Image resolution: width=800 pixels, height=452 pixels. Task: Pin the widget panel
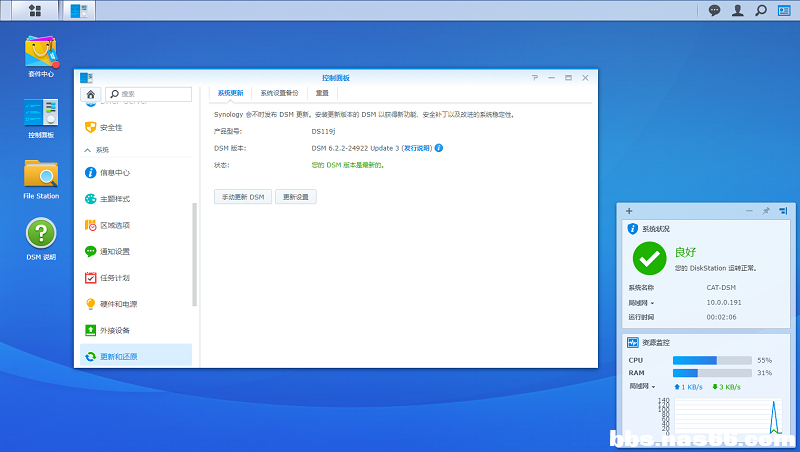(x=766, y=211)
